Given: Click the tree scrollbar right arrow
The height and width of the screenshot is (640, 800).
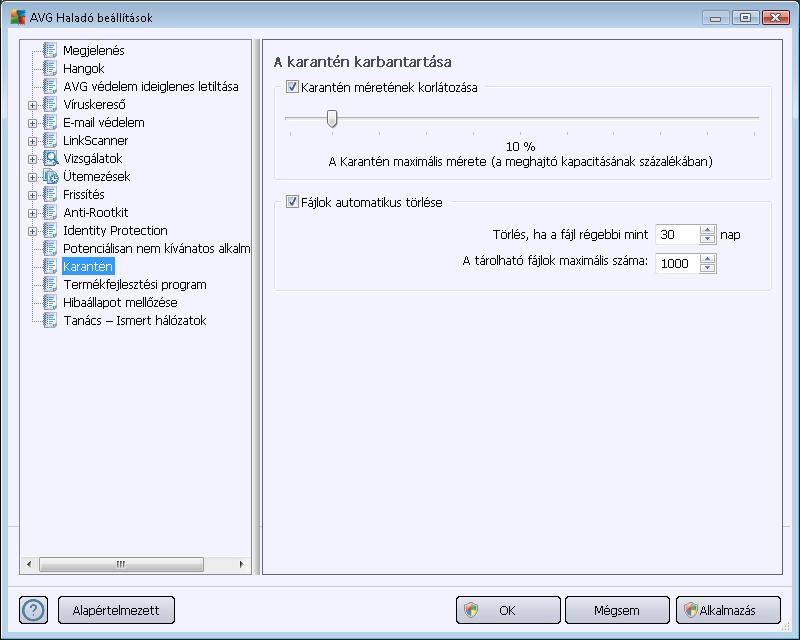Looking at the screenshot, I should coord(241,564).
